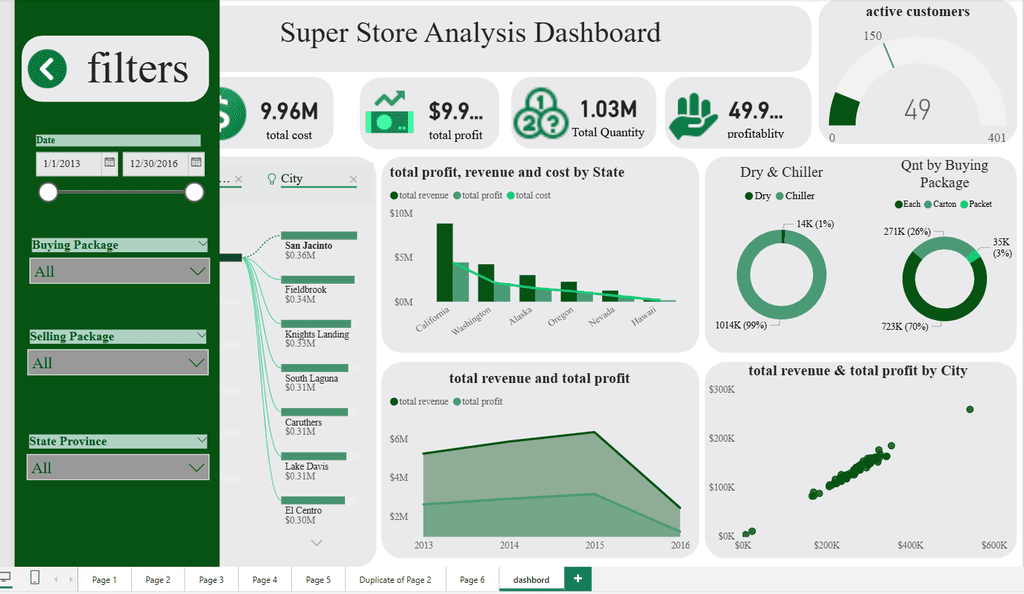Switch to mobile layout view icon
The image size is (1024, 594).
point(35,578)
